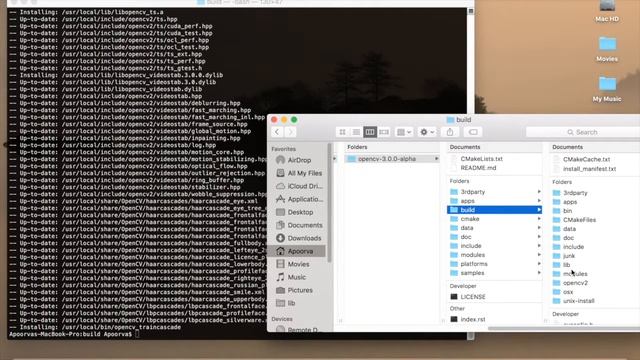This screenshot has height=360, width=640.
Task: Select Apoorva home folder in sidebar
Action: tap(297, 251)
